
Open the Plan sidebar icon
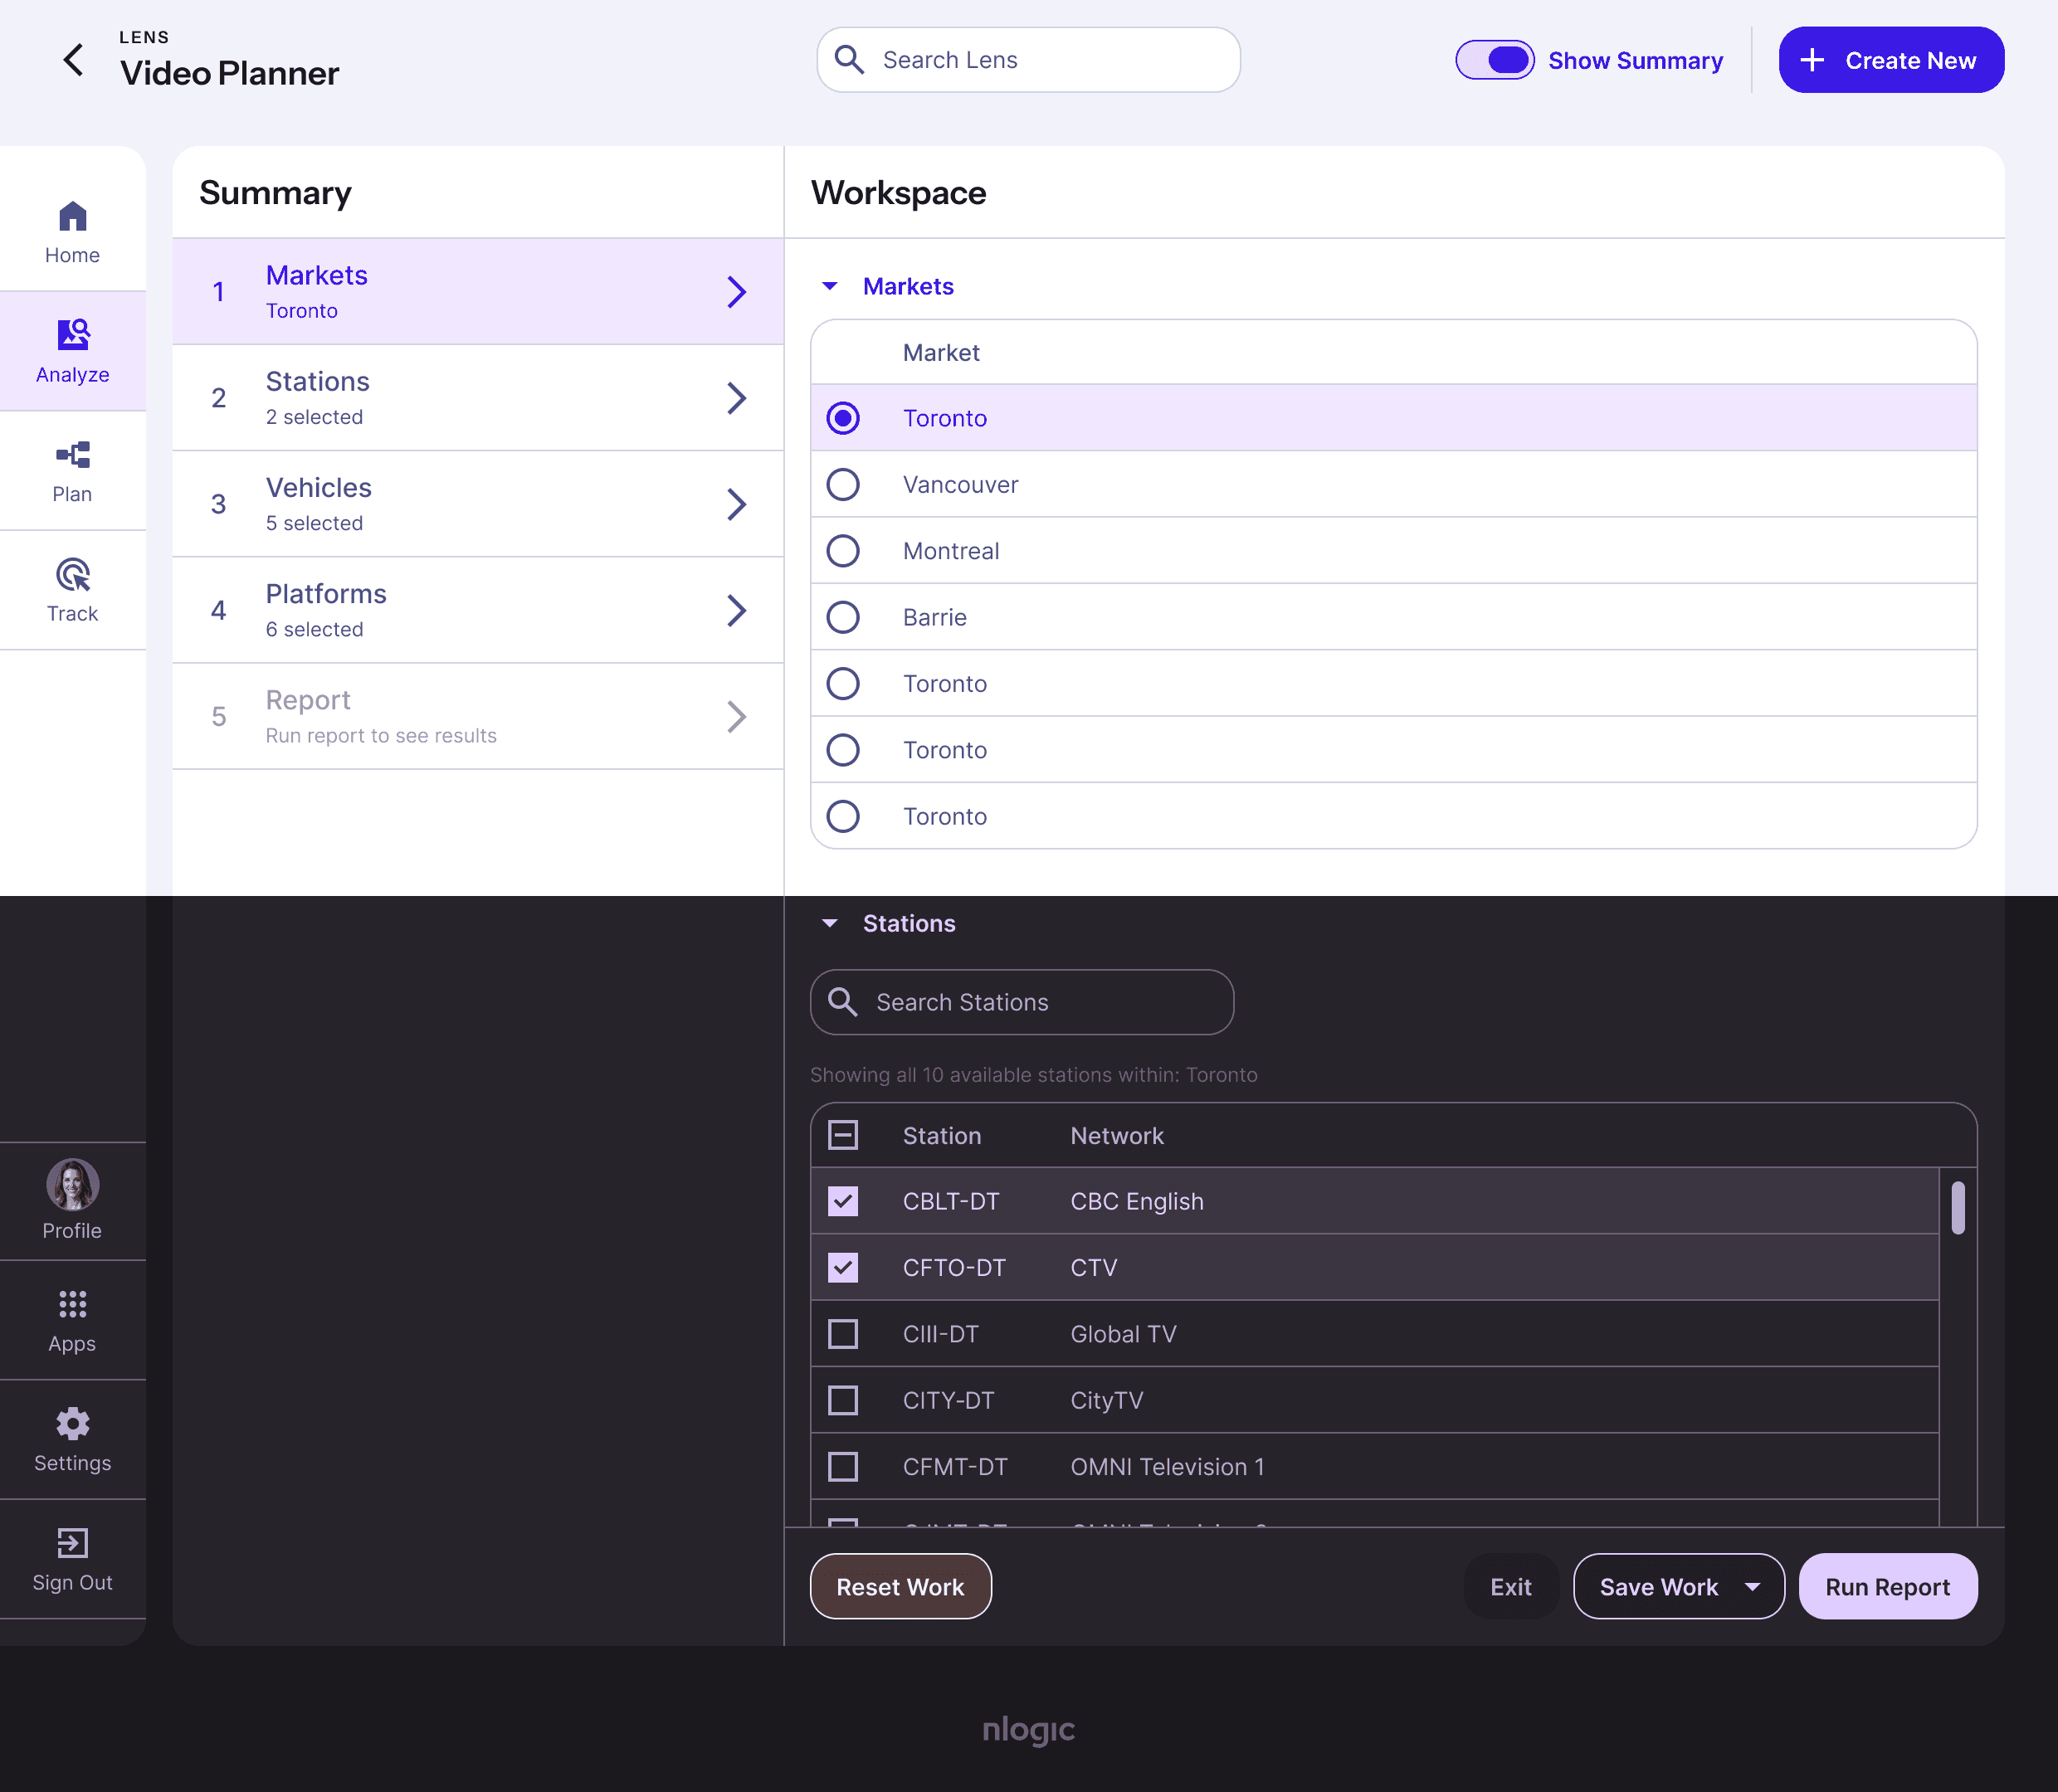(72, 456)
